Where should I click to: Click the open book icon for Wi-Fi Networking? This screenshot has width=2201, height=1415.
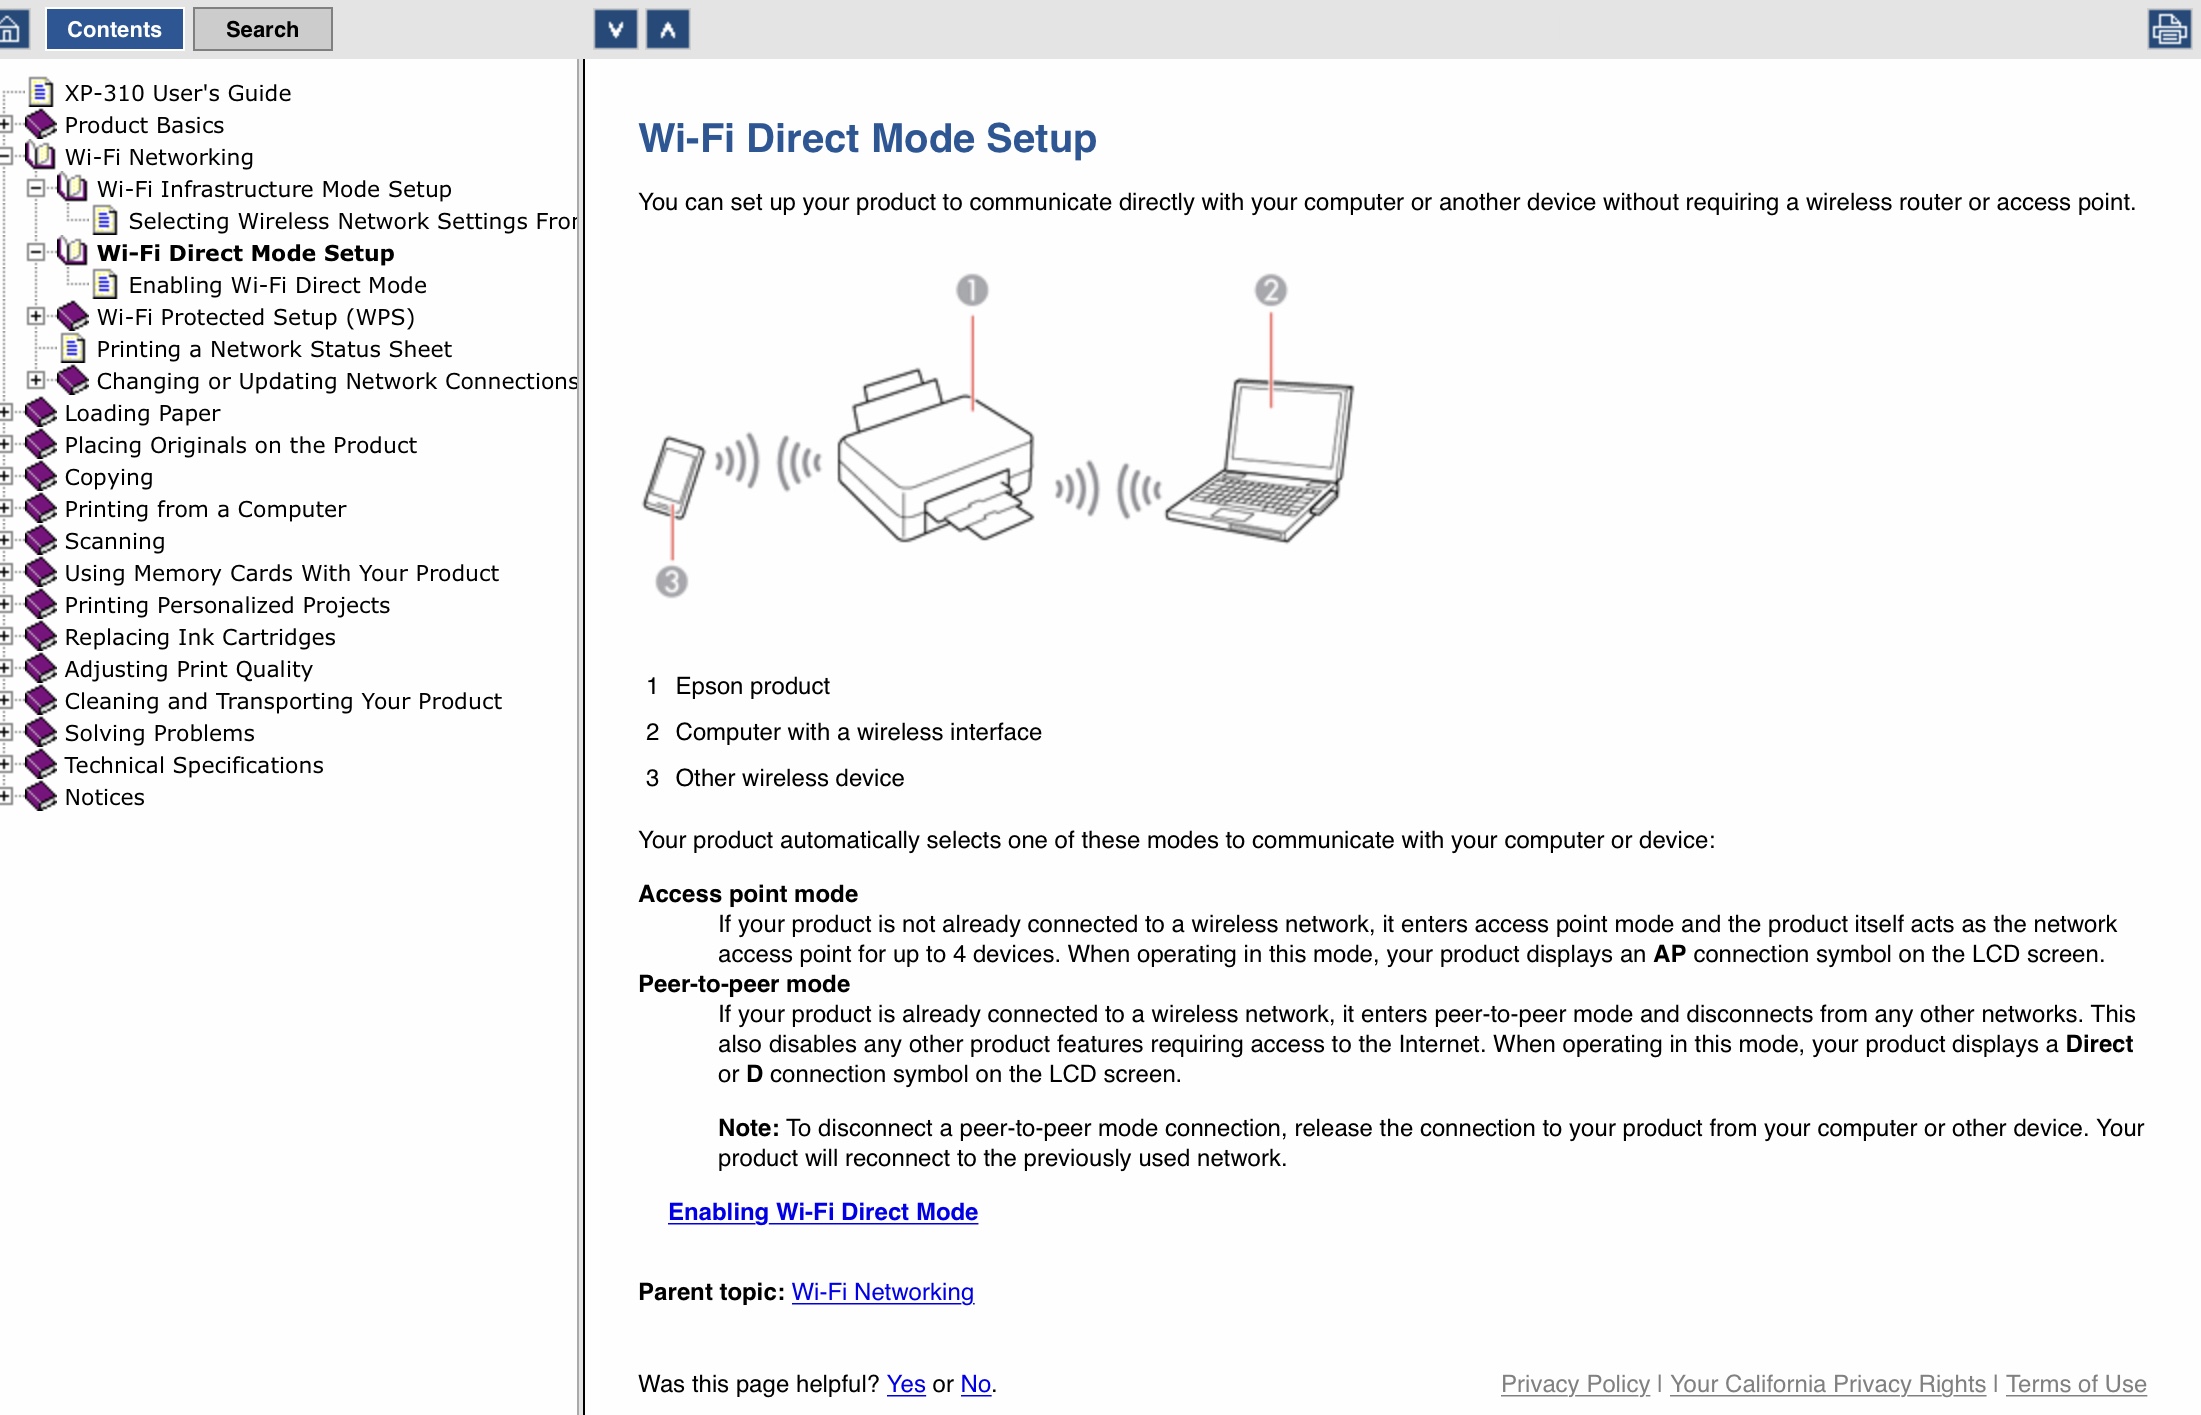coord(41,156)
